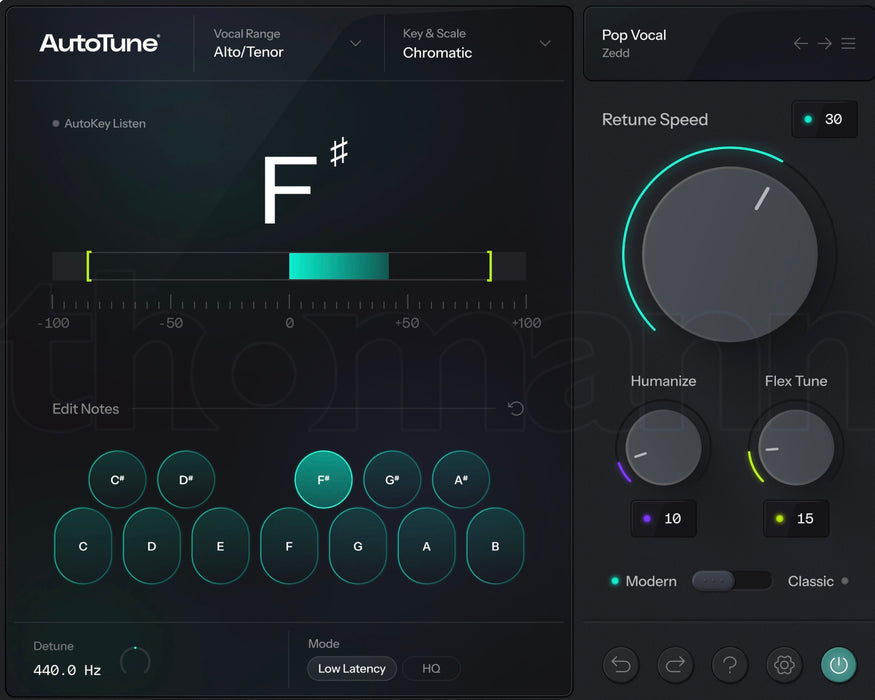Click the Flex Tune label

(796, 381)
